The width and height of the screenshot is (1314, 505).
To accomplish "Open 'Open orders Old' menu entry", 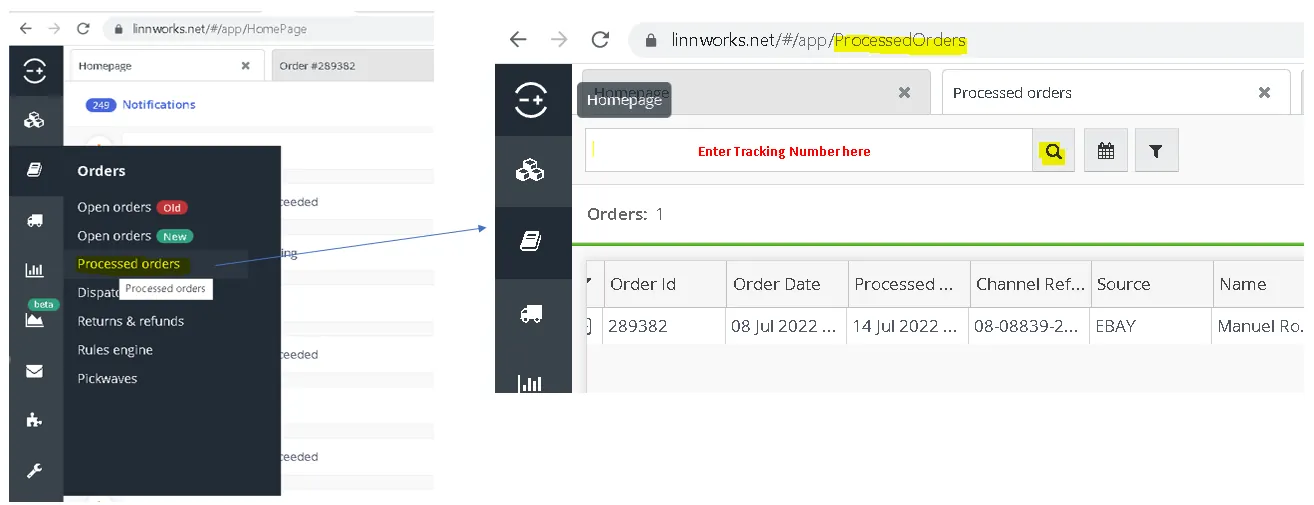I will click(x=132, y=207).
